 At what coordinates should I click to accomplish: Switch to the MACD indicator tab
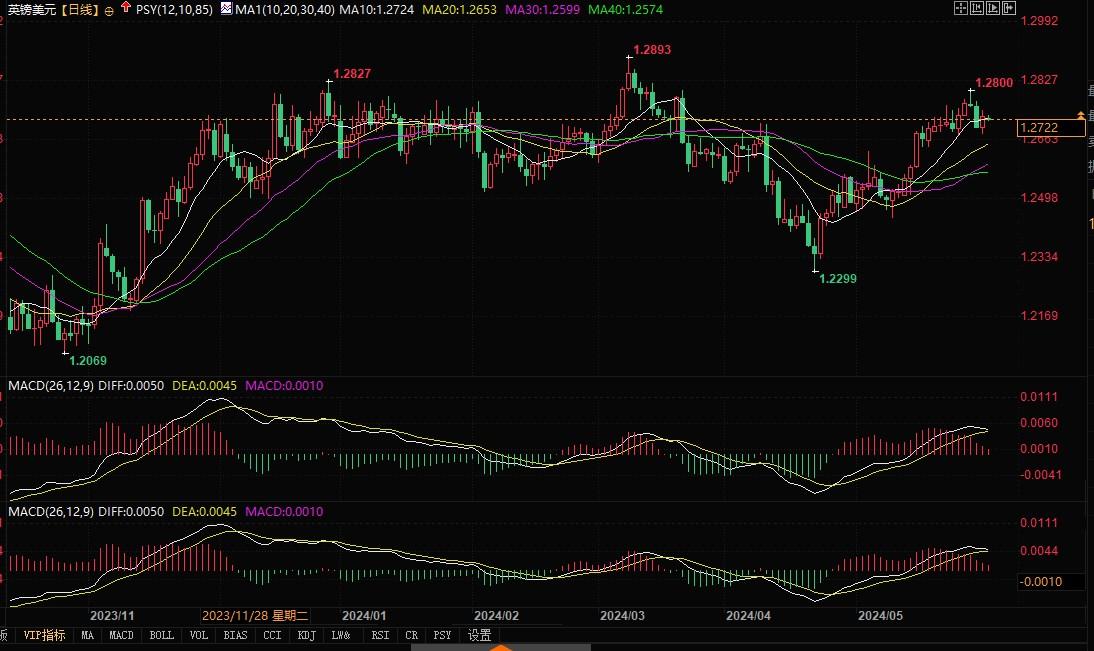pyautogui.click(x=120, y=635)
